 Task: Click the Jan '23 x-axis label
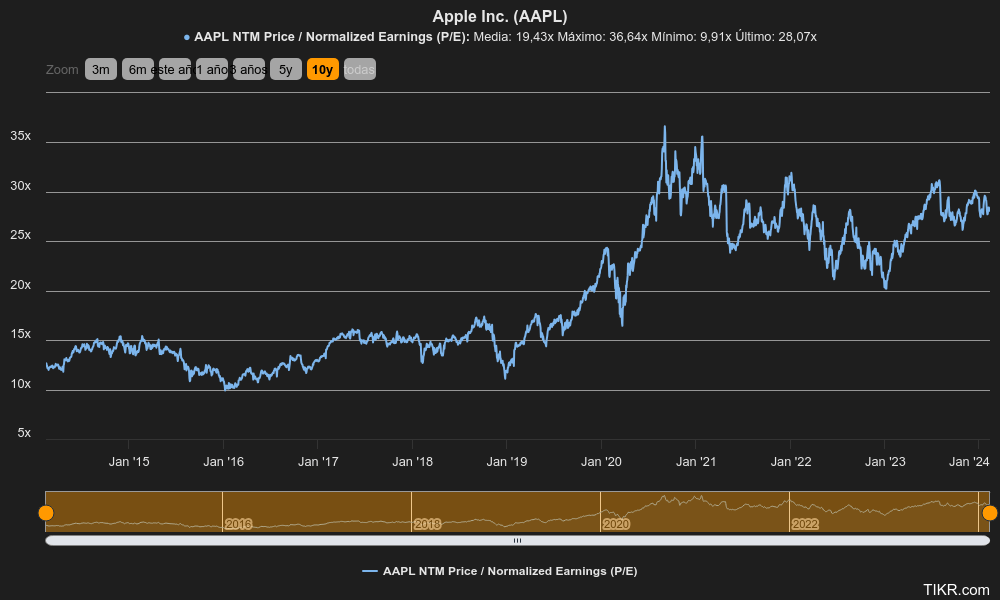point(885,462)
